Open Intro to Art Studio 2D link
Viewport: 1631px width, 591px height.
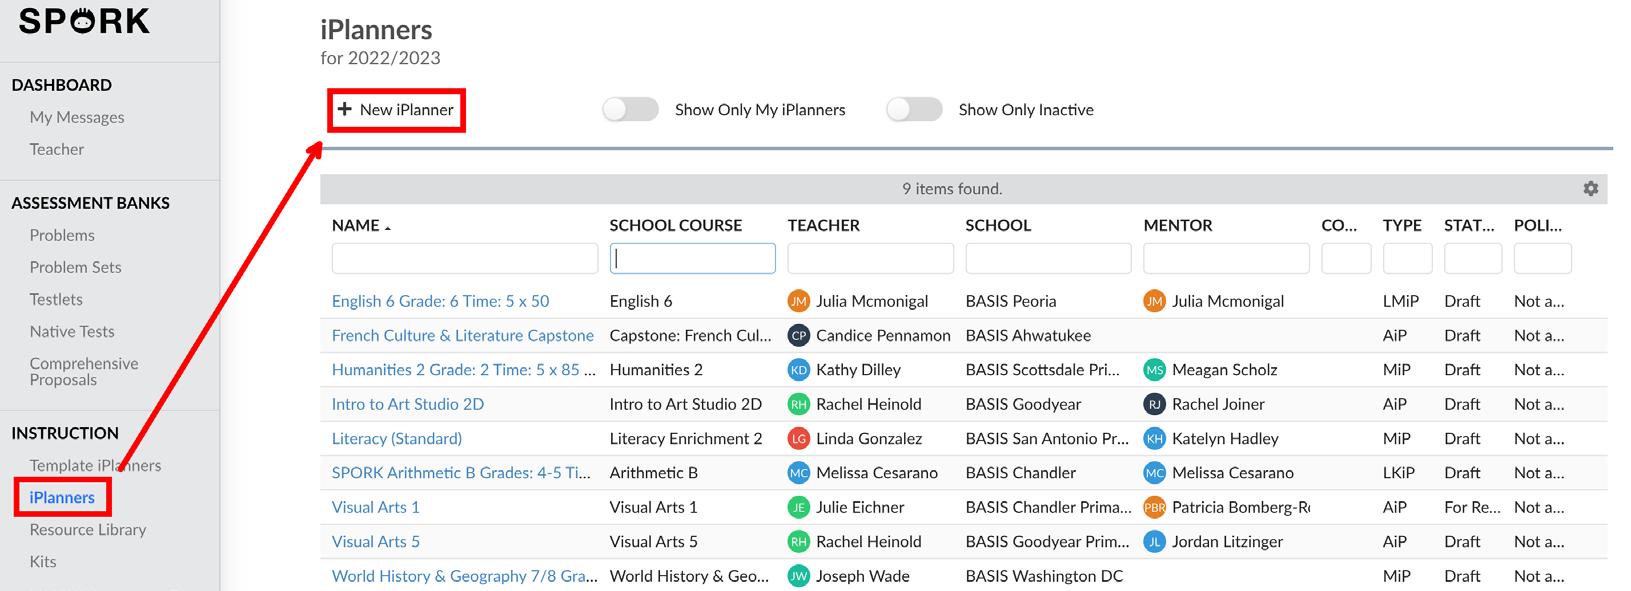pos(408,404)
